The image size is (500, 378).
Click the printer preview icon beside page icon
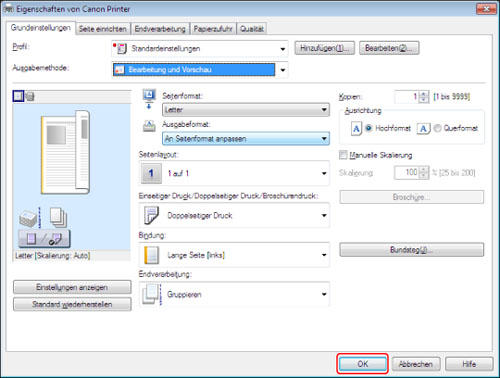point(30,97)
